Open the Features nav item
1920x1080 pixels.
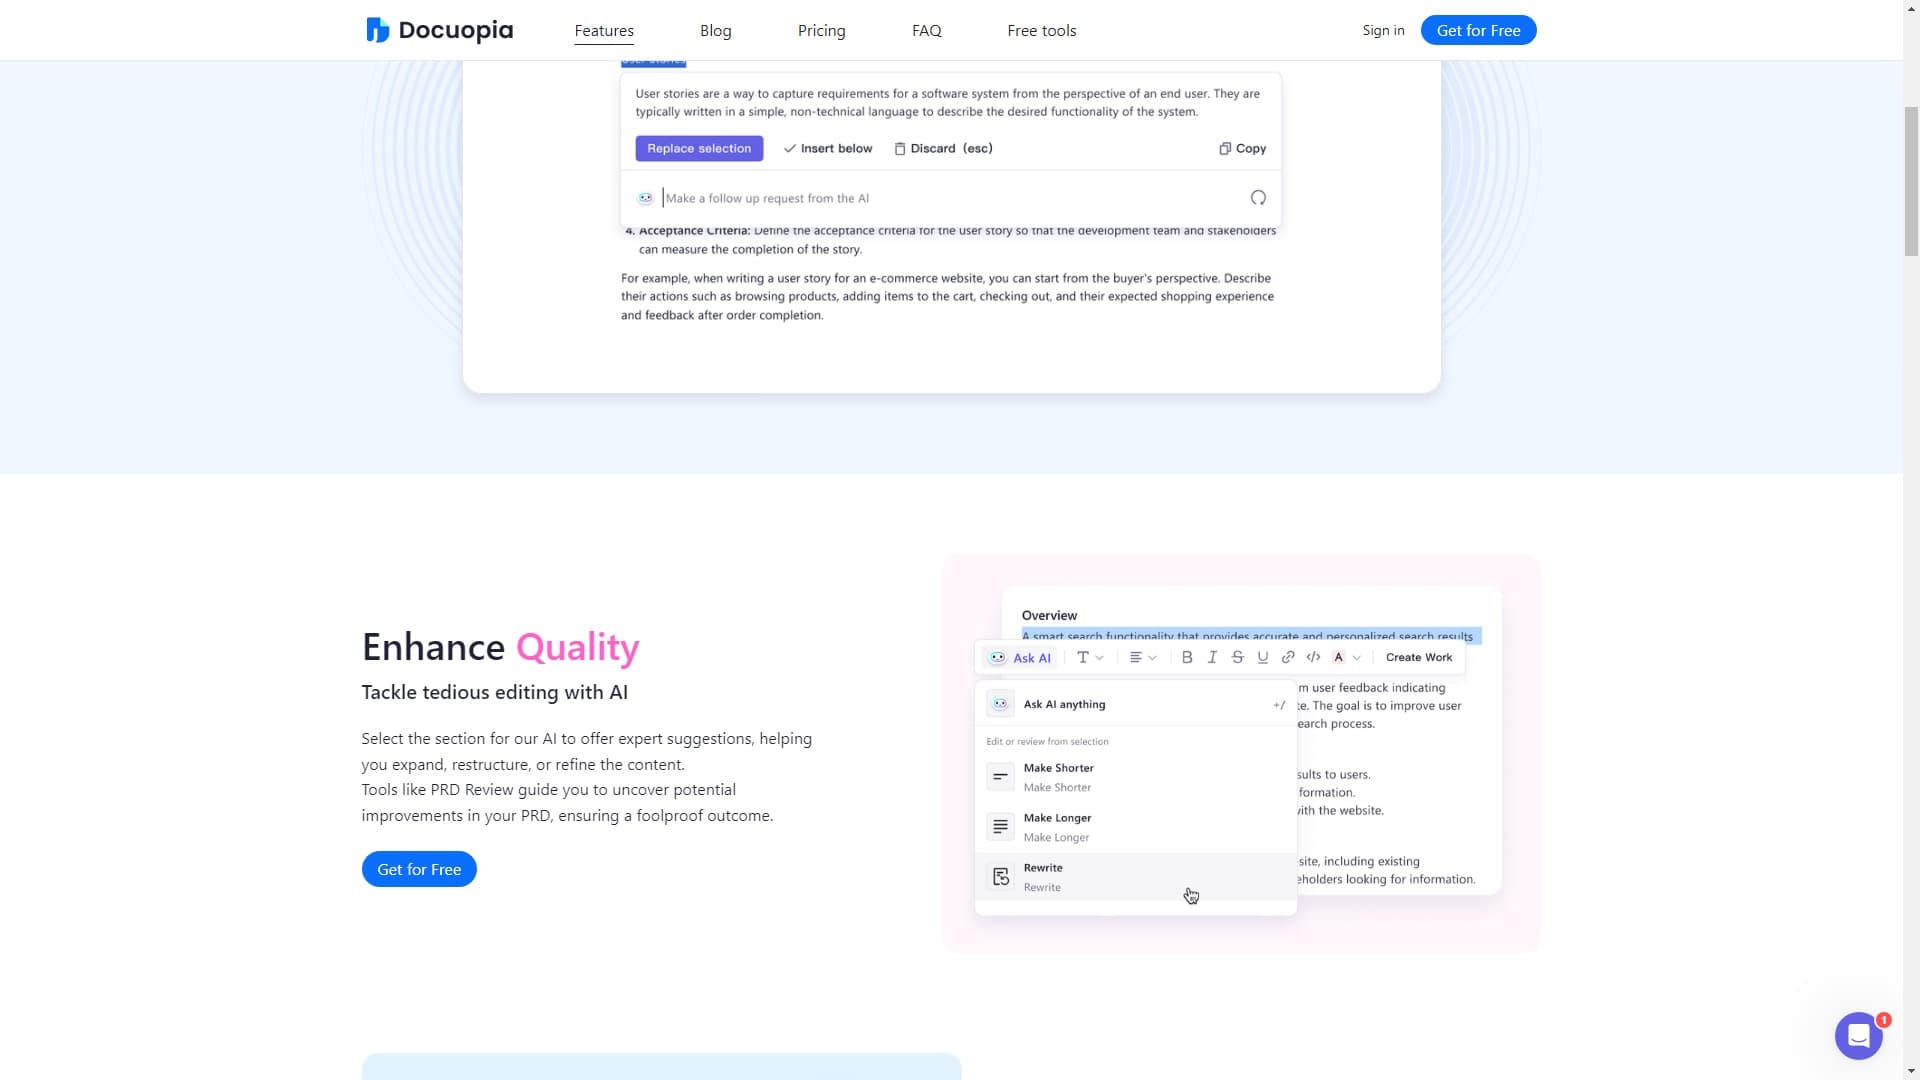click(604, 30)
